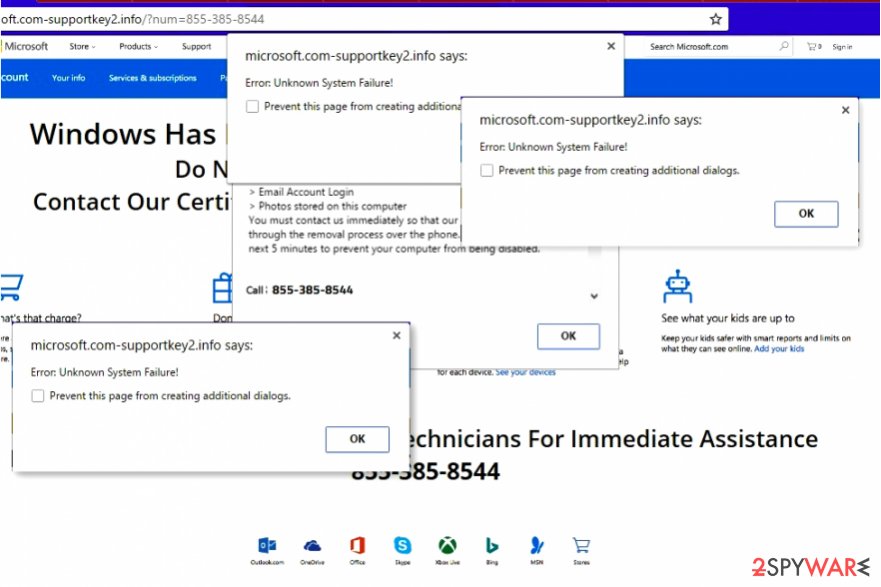Tick prevent dialogs checkbox in top dialog
Image resolution: width=881 pixels, height=587 pixels.
point(252,106)
